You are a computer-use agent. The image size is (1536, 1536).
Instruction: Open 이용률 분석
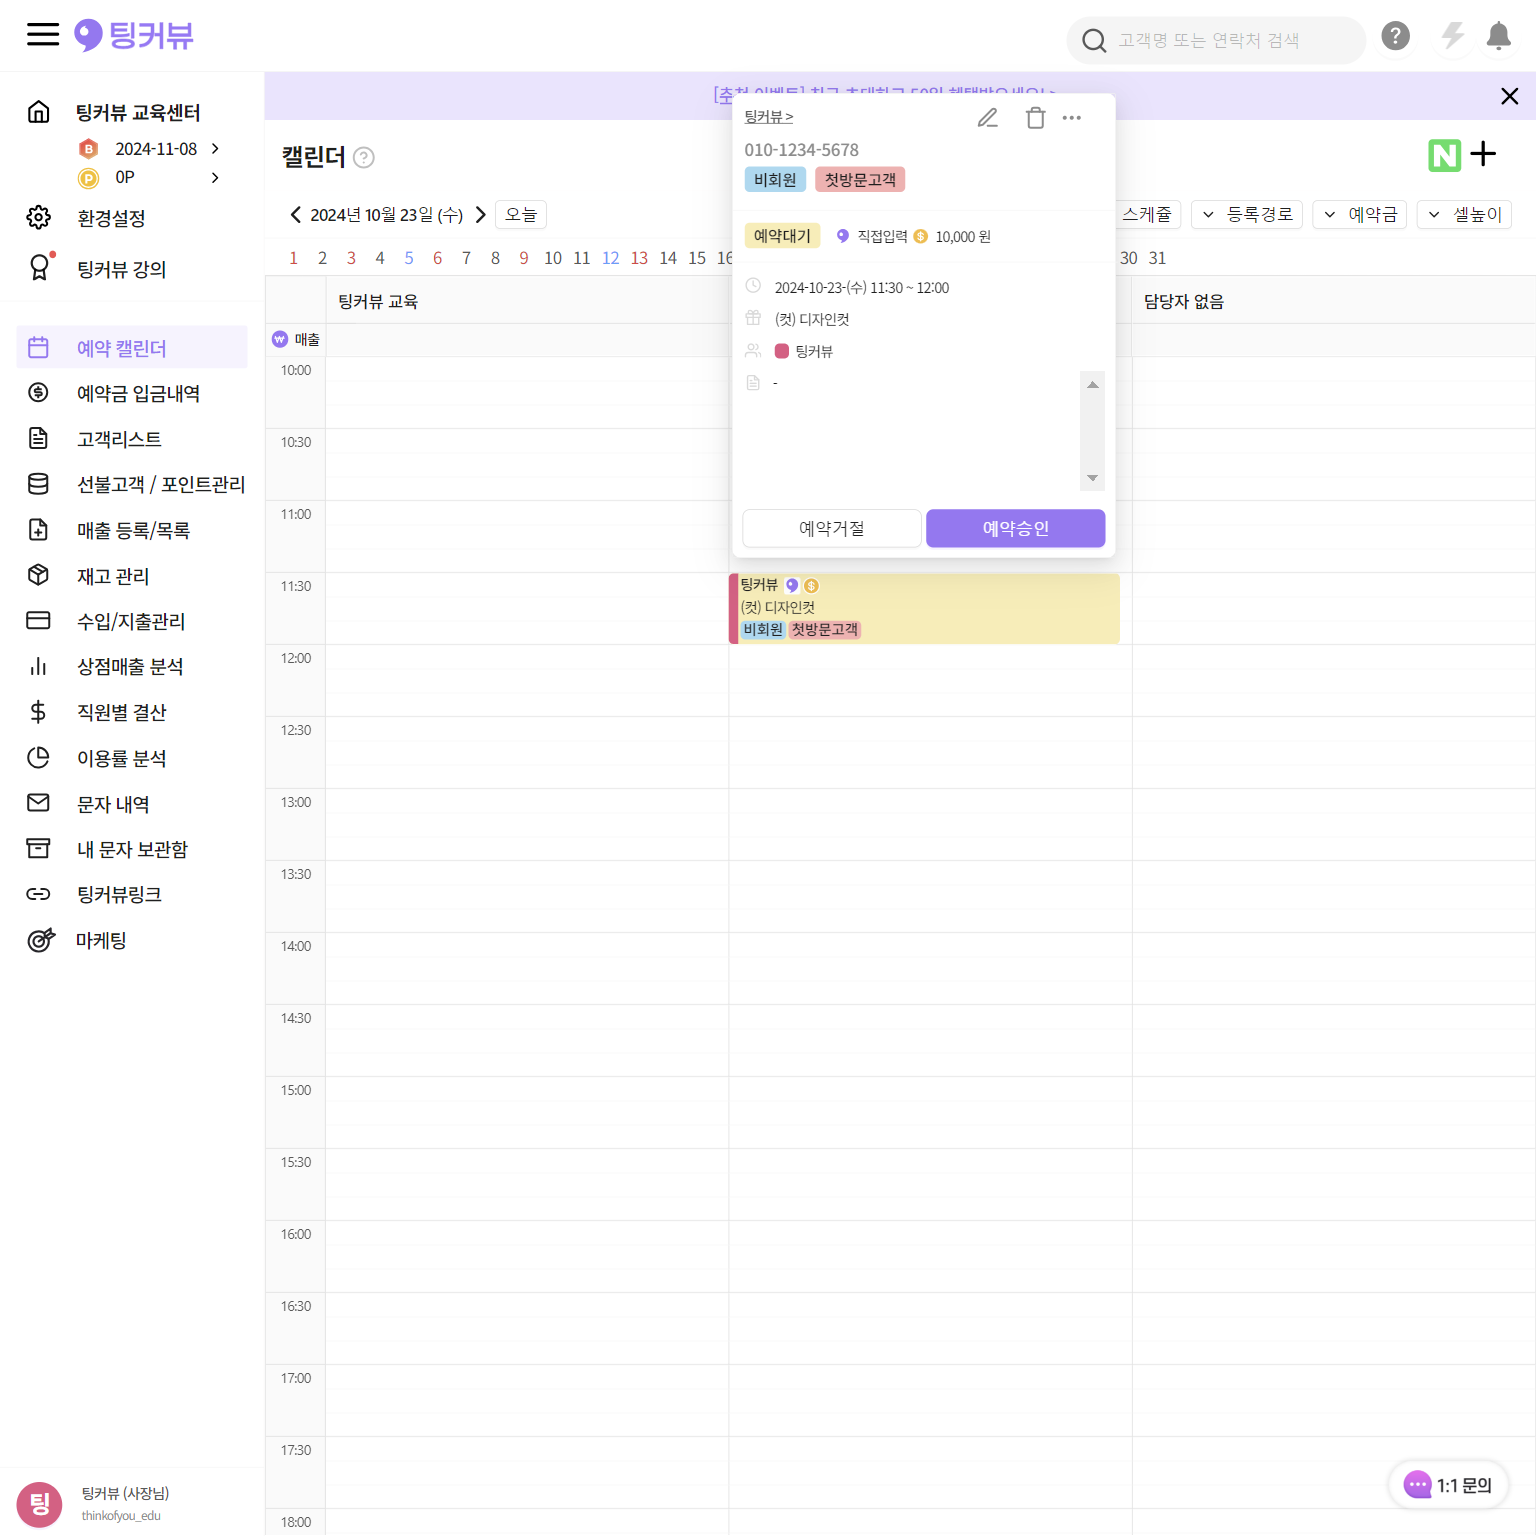[x=121, y=758]
